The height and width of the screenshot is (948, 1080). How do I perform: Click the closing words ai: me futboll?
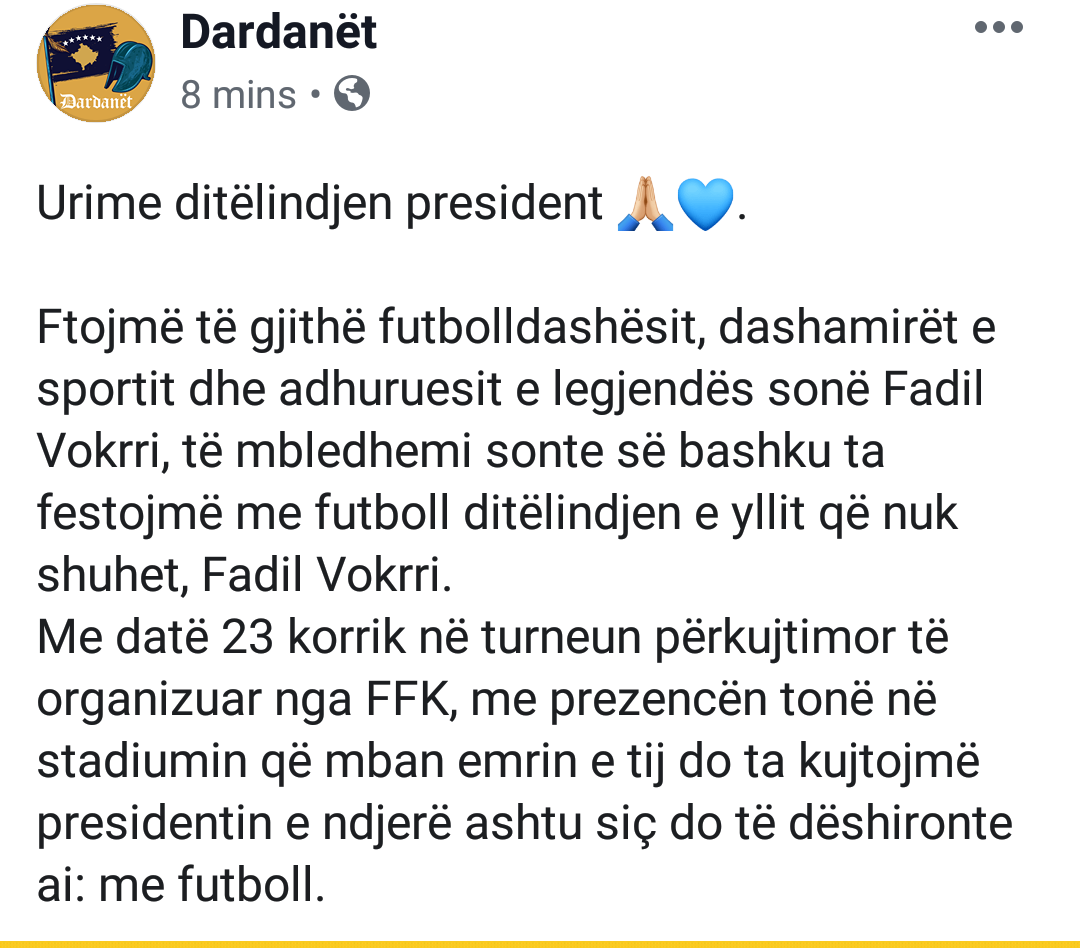click(181, 885)
